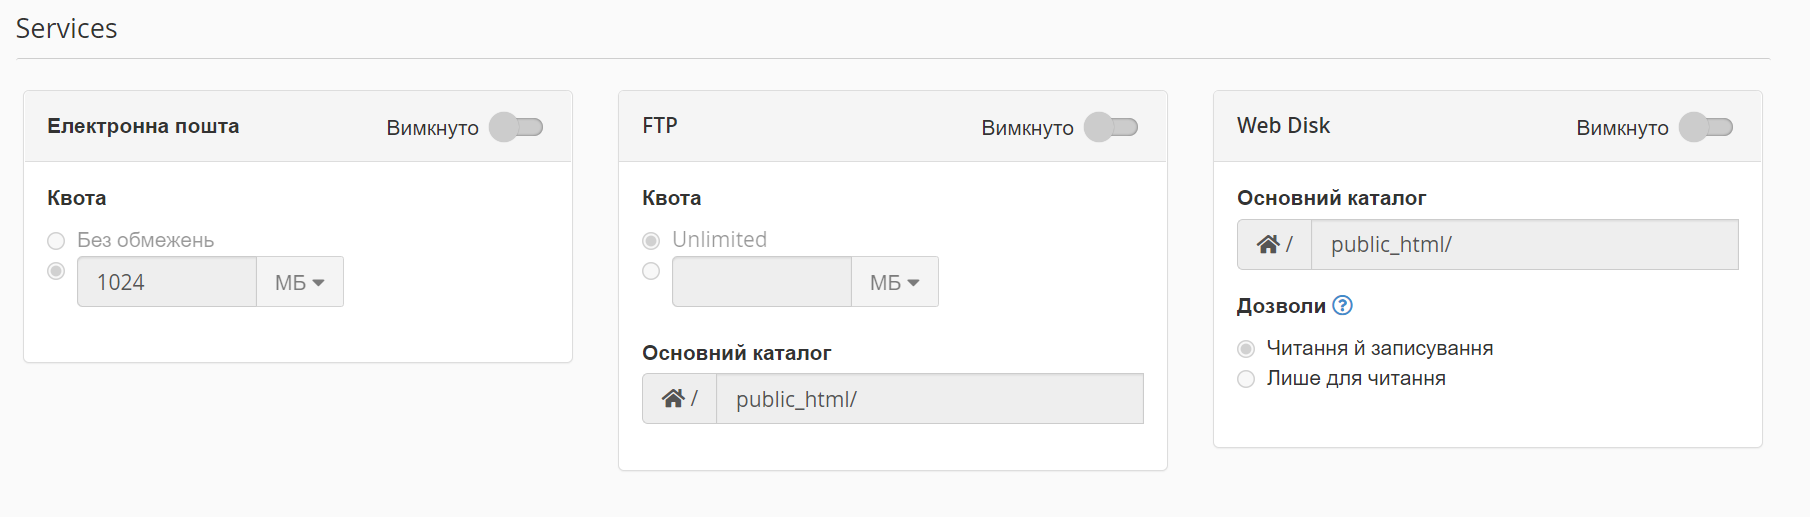Select the custom FTP quota radio button
The height and width of the screenshot is (517, 1810).
651,271
